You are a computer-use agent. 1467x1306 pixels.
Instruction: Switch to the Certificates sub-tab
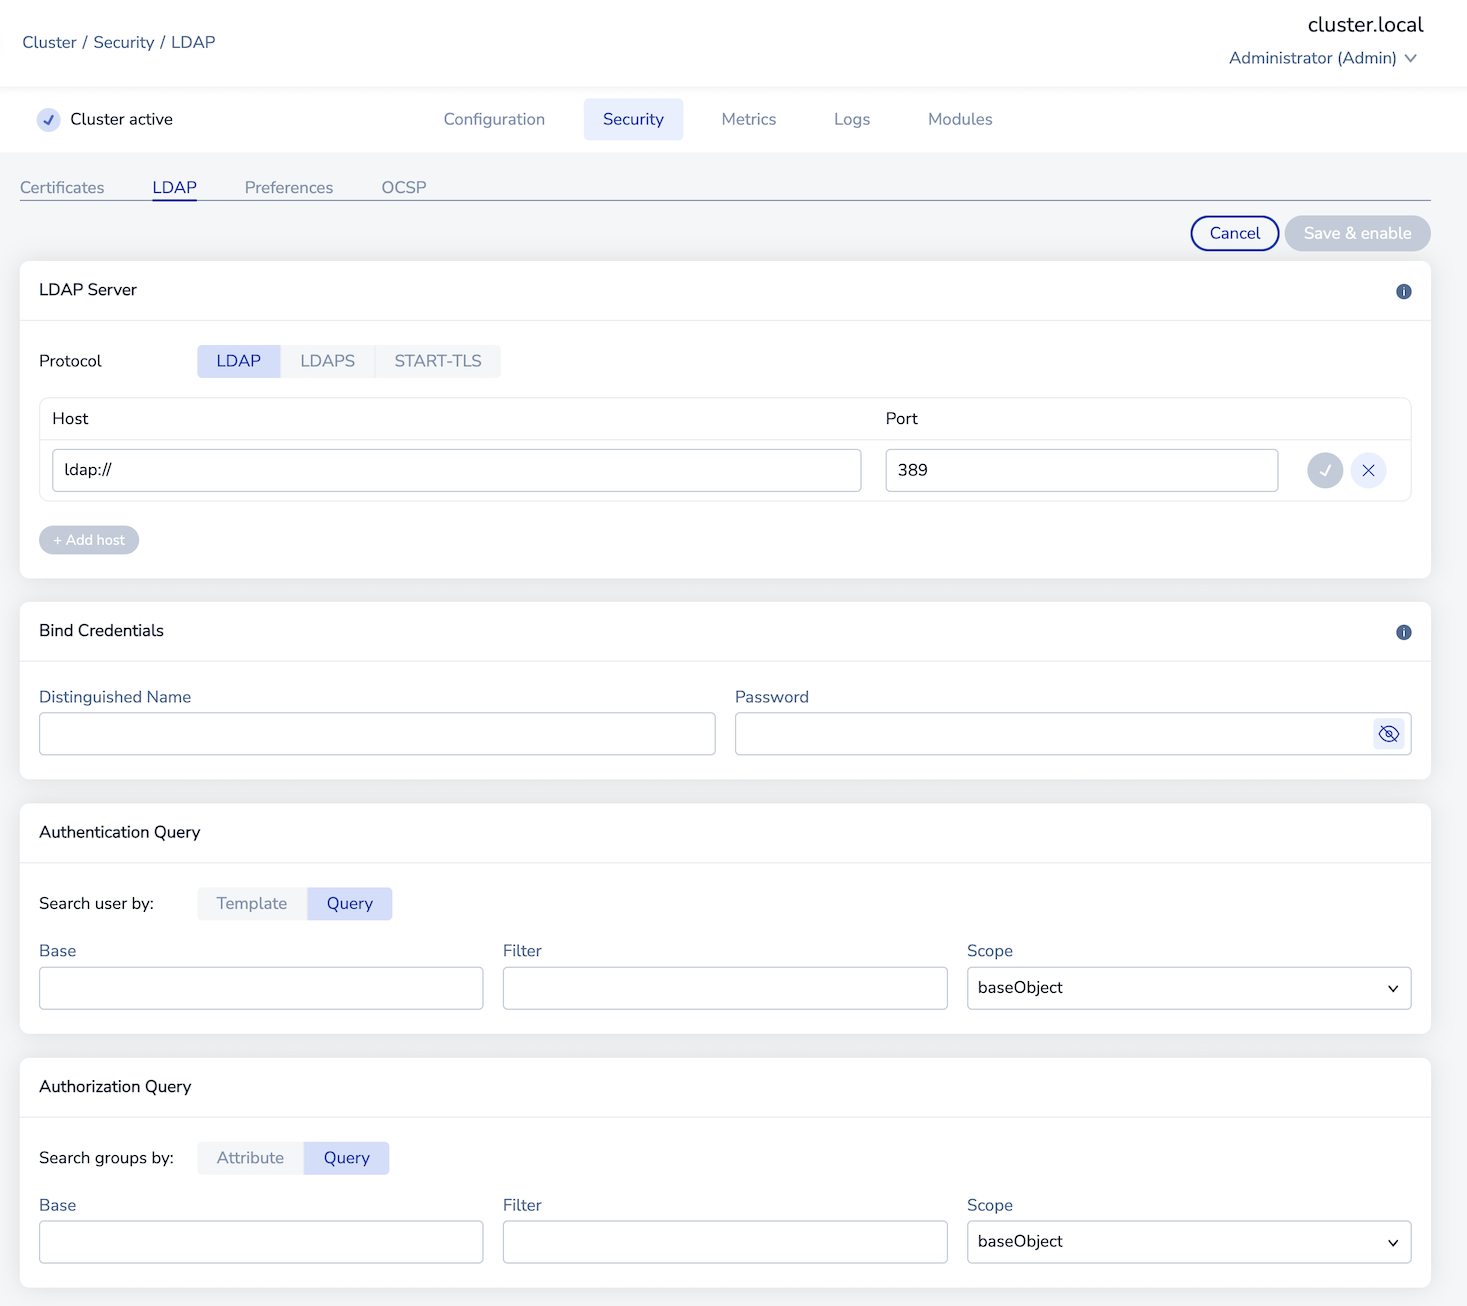62,187
